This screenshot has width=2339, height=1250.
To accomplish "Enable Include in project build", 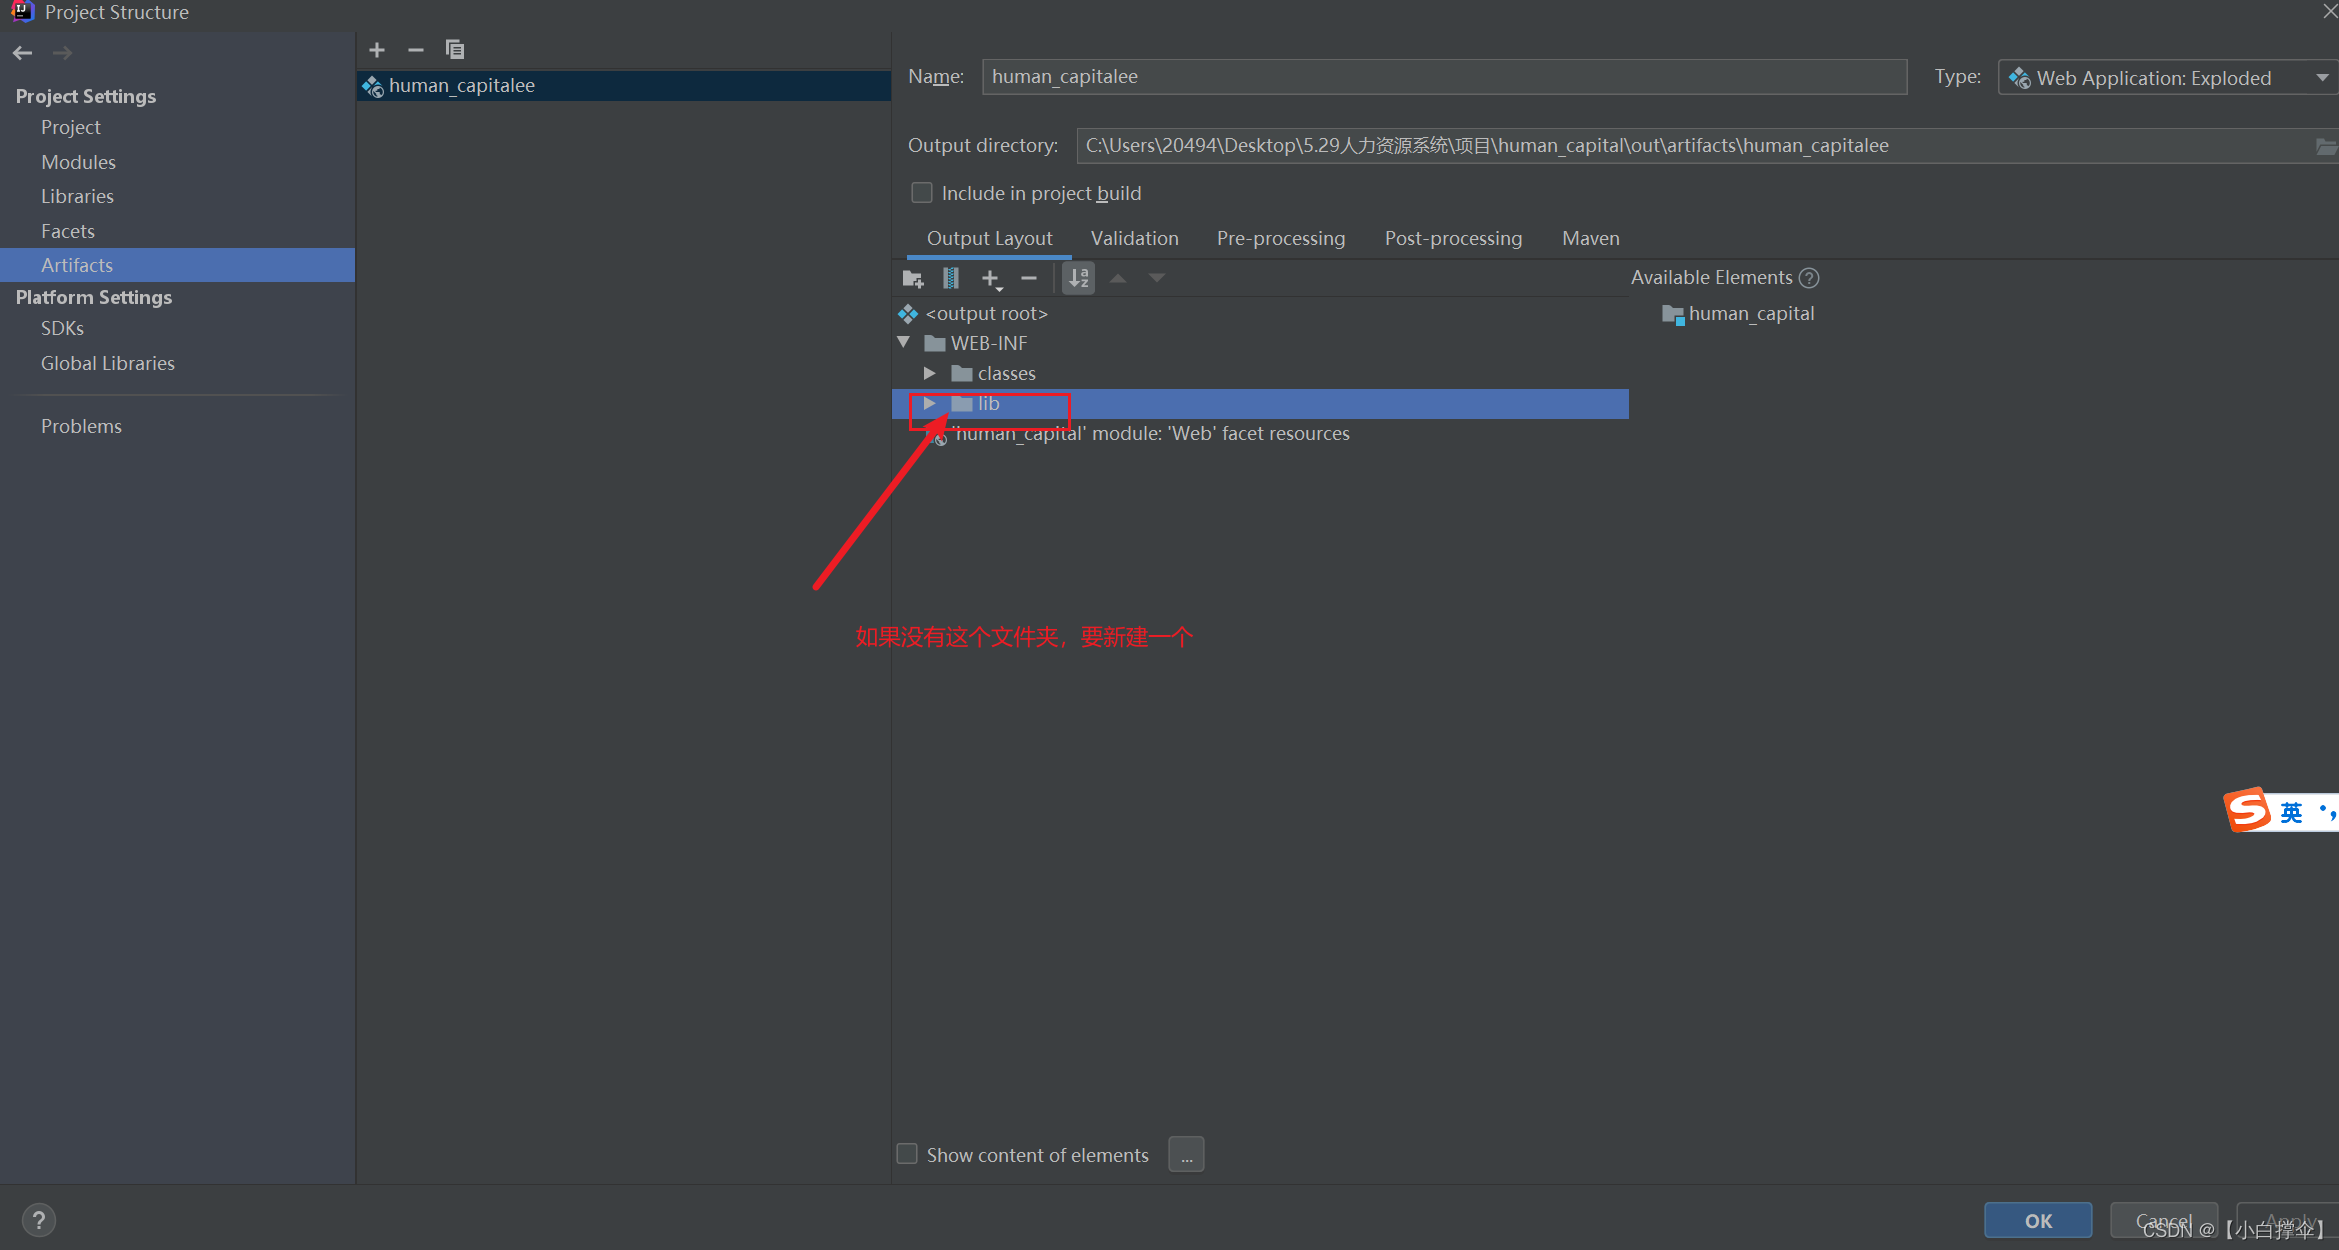I will [922, 193].
